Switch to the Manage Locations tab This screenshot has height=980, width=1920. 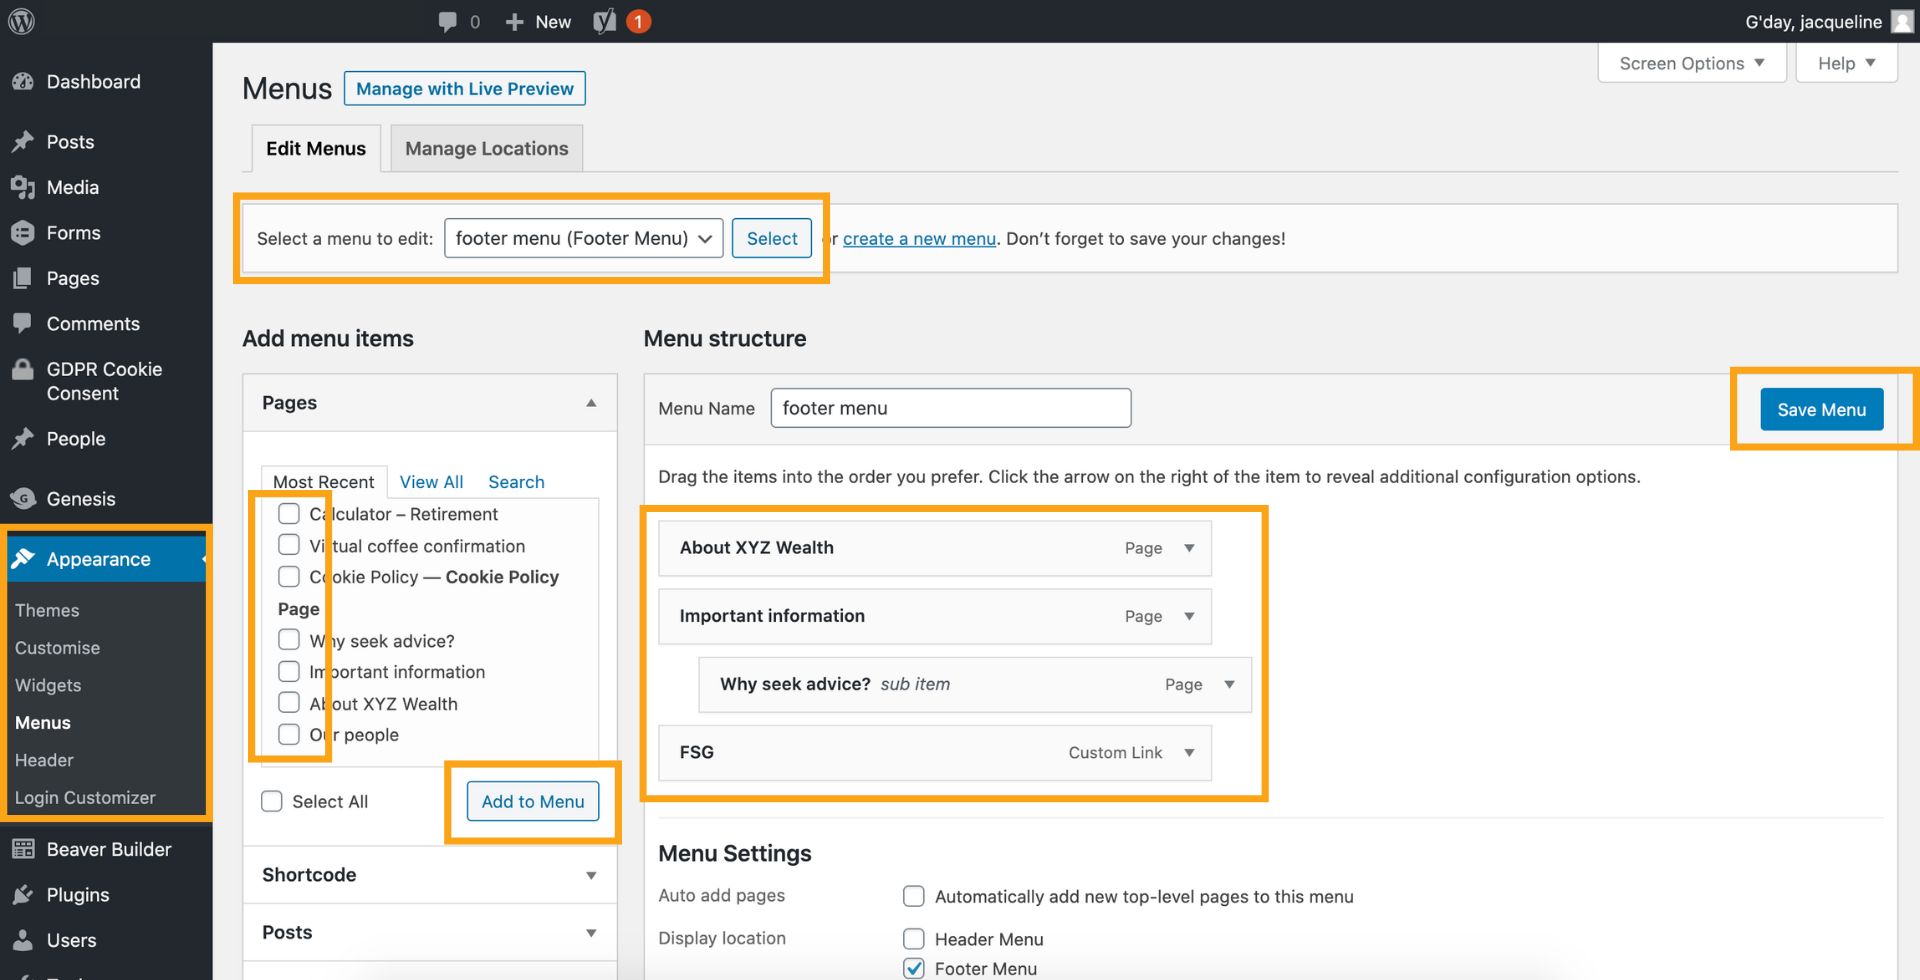tap(486, 148)
